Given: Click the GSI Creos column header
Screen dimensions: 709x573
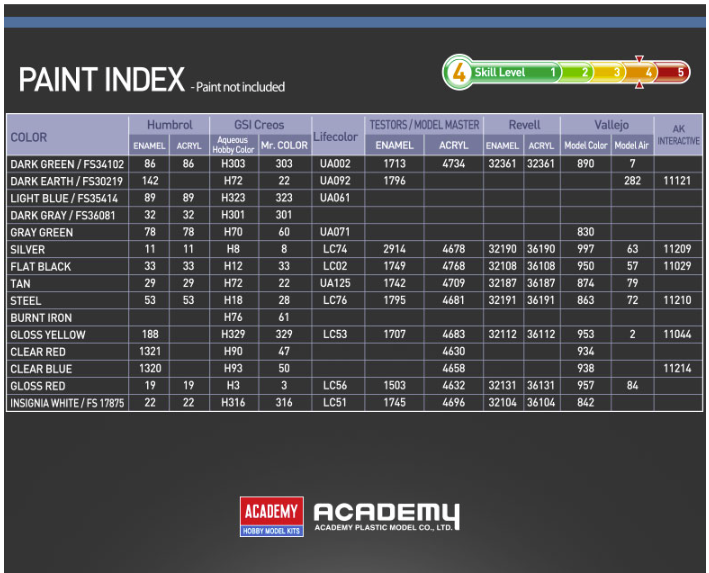Looking at the screenshot, I should click(x=259, y=125).
